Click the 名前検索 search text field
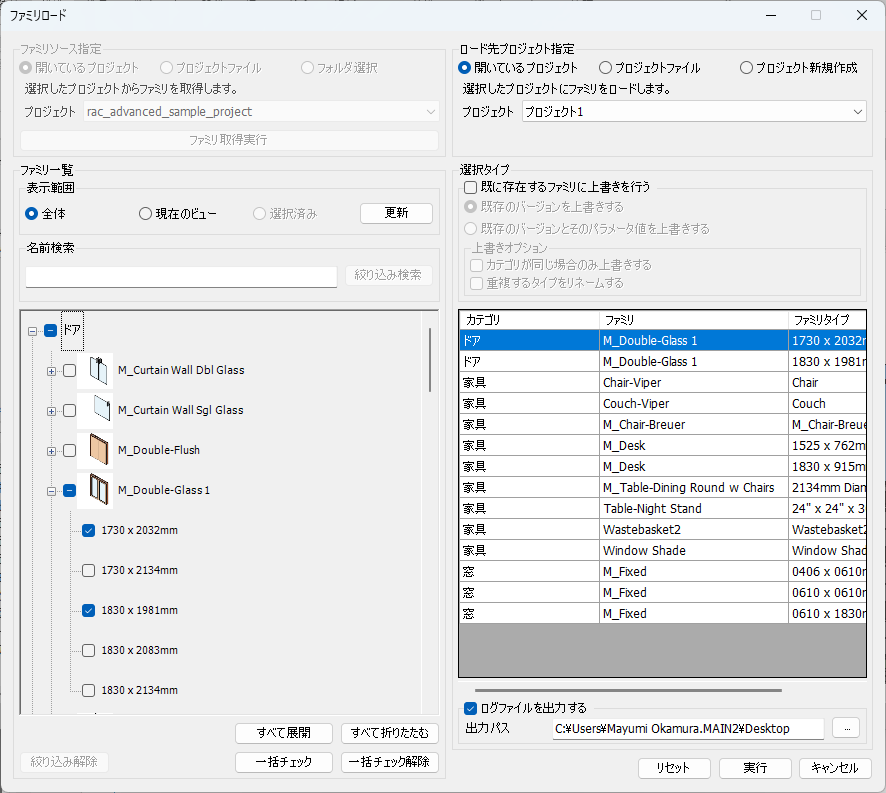Viewport: 886px width, 793px height. coord(181,277)
